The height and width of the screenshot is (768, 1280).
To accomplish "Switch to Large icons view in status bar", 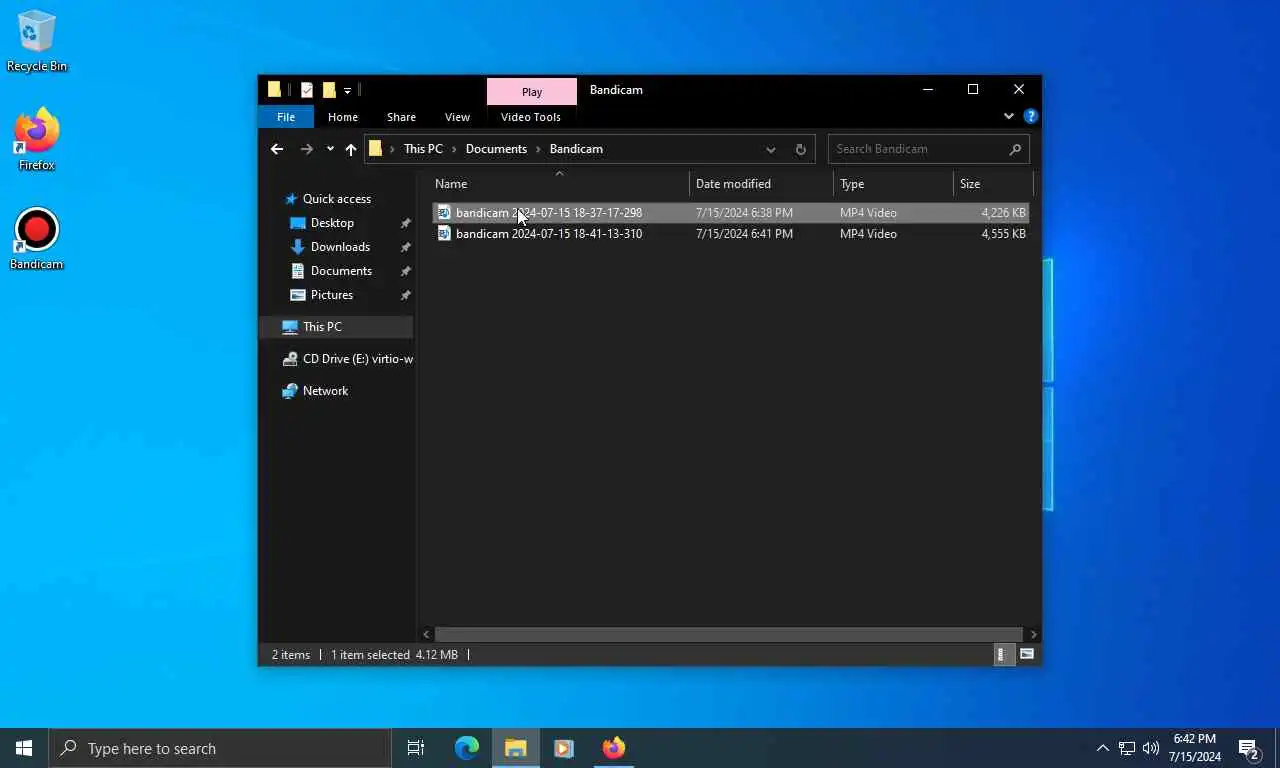I will point(1026,655).
